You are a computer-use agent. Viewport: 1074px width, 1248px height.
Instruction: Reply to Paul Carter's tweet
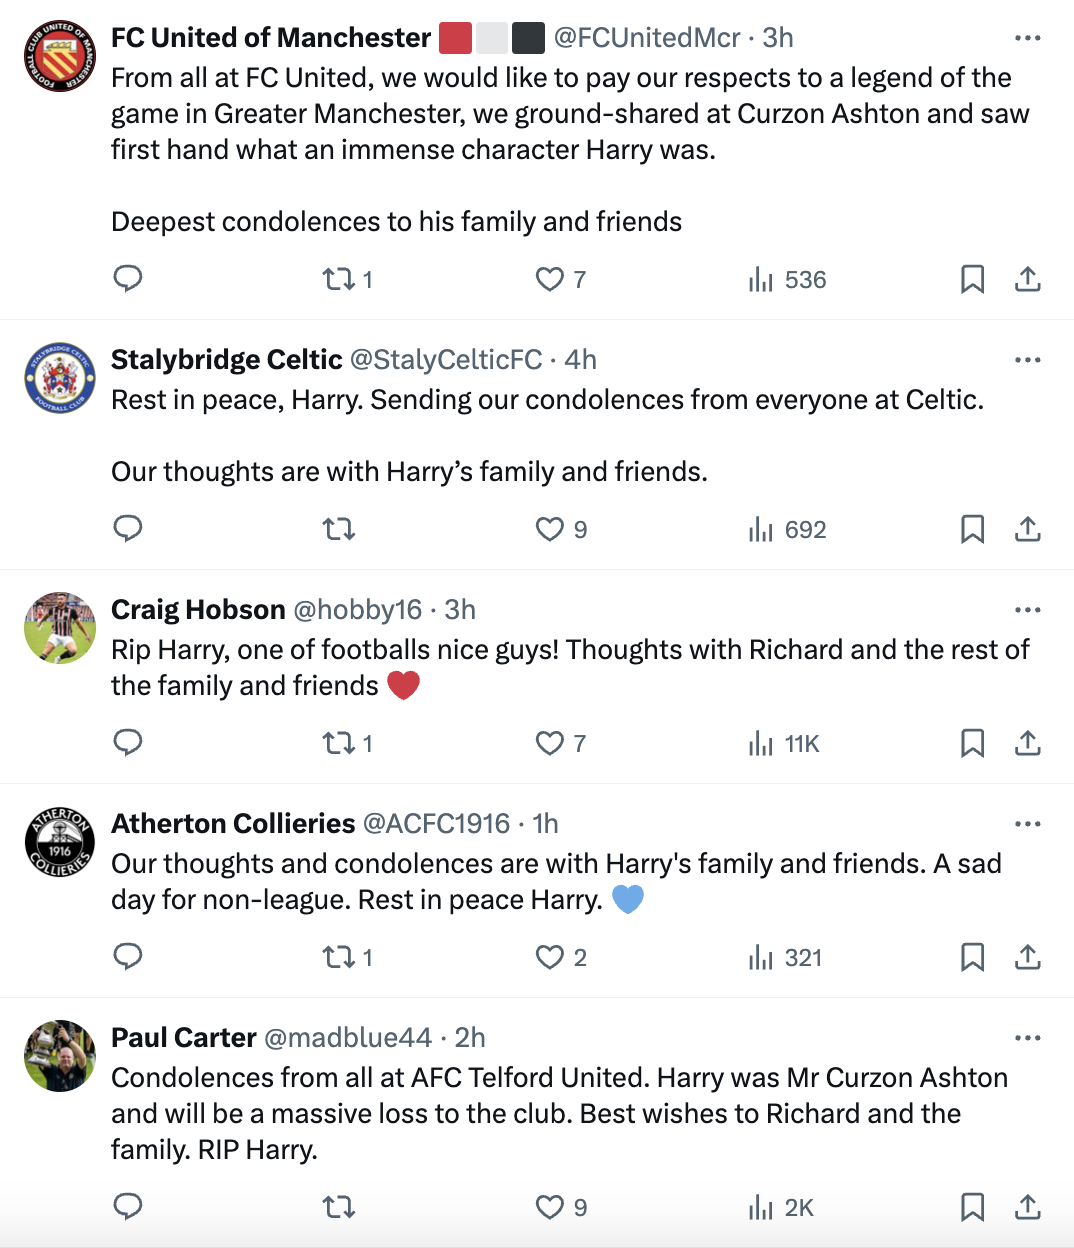coord(128,1207)
